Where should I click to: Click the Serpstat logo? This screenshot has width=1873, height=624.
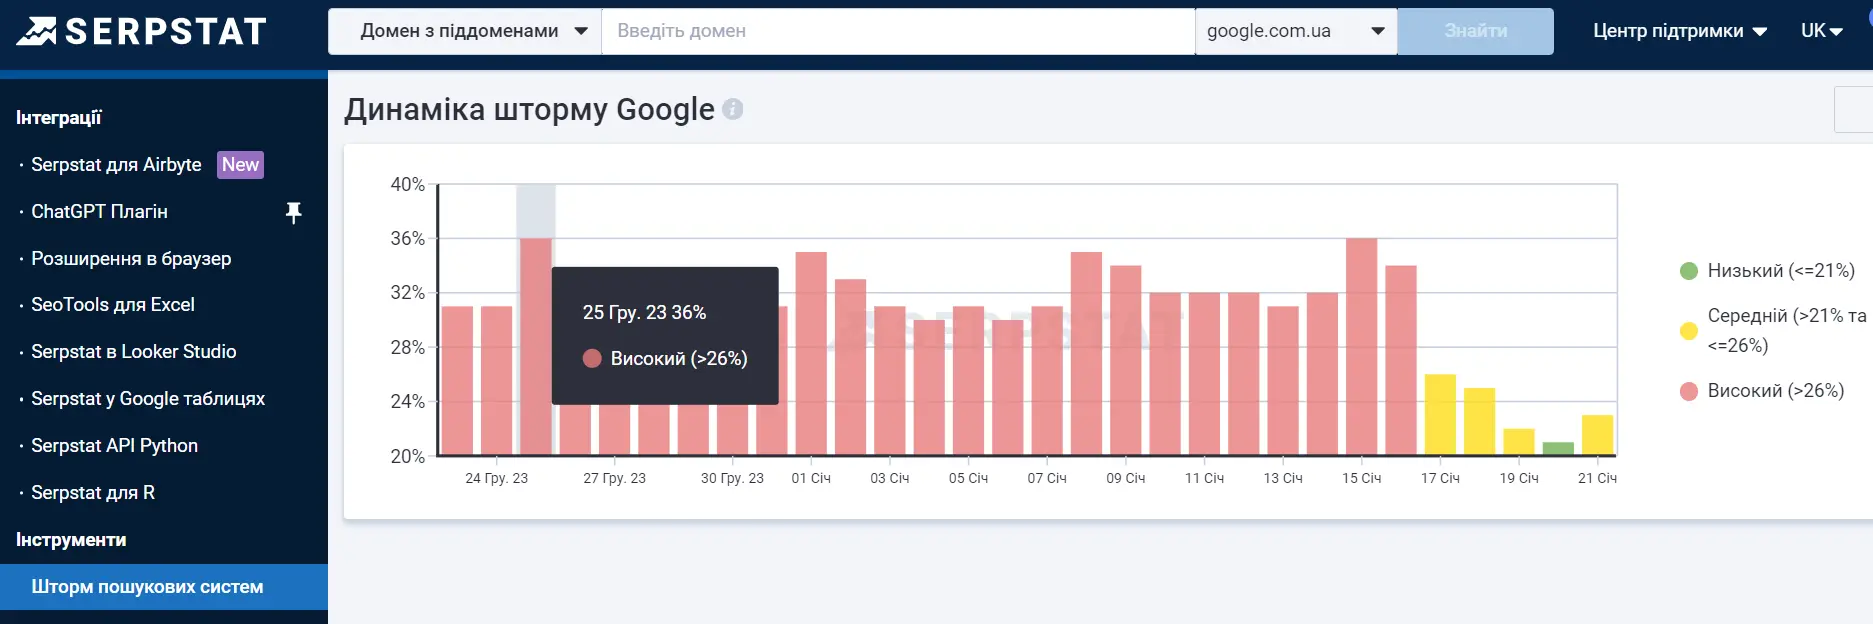[142, 31]
